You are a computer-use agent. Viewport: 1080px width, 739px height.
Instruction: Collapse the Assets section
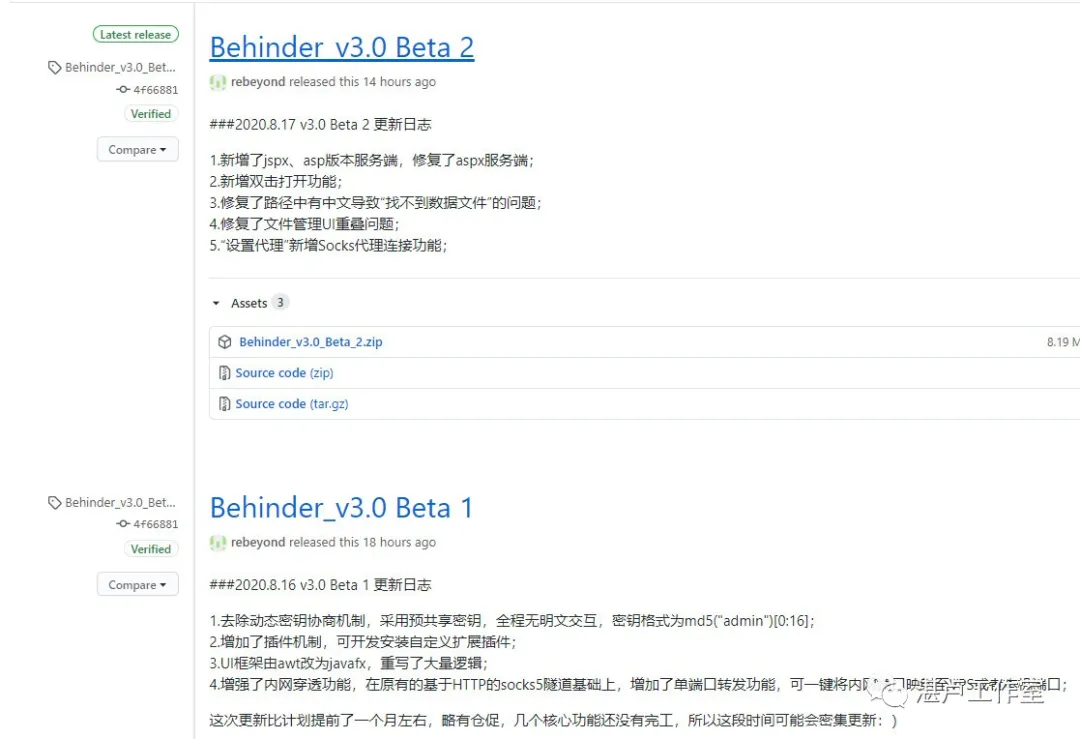point(216,303)
